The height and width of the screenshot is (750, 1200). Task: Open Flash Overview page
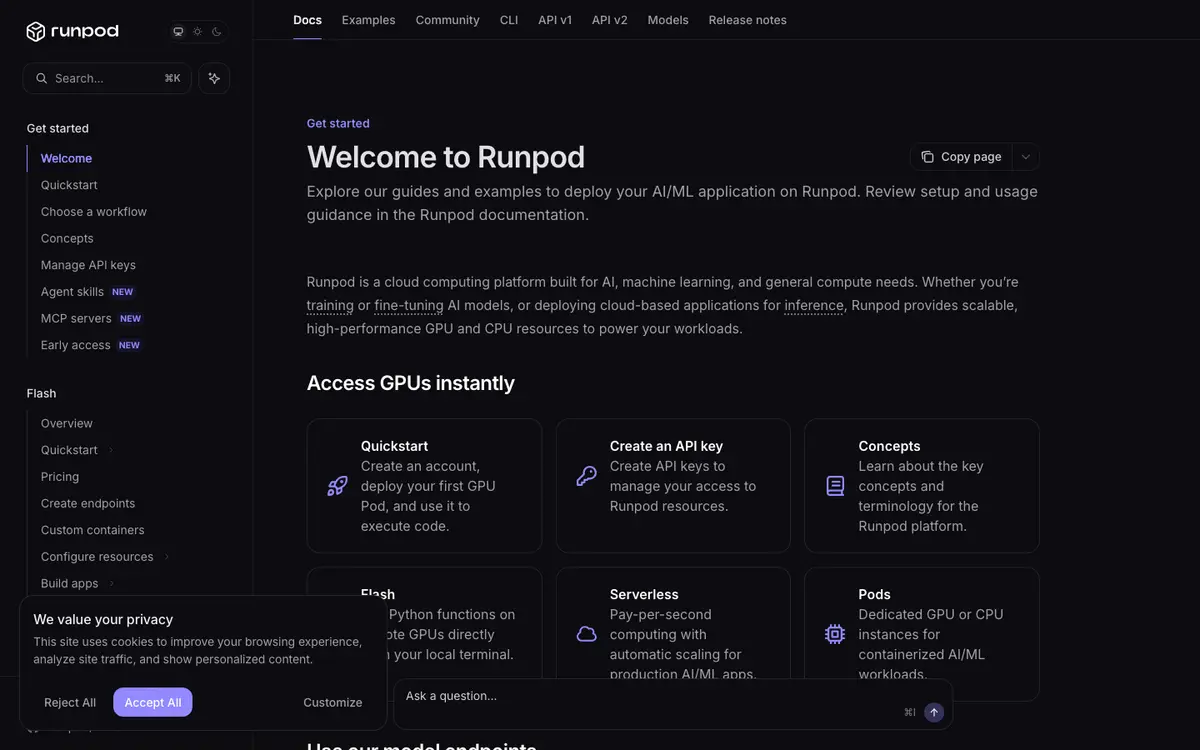[67, 423]
